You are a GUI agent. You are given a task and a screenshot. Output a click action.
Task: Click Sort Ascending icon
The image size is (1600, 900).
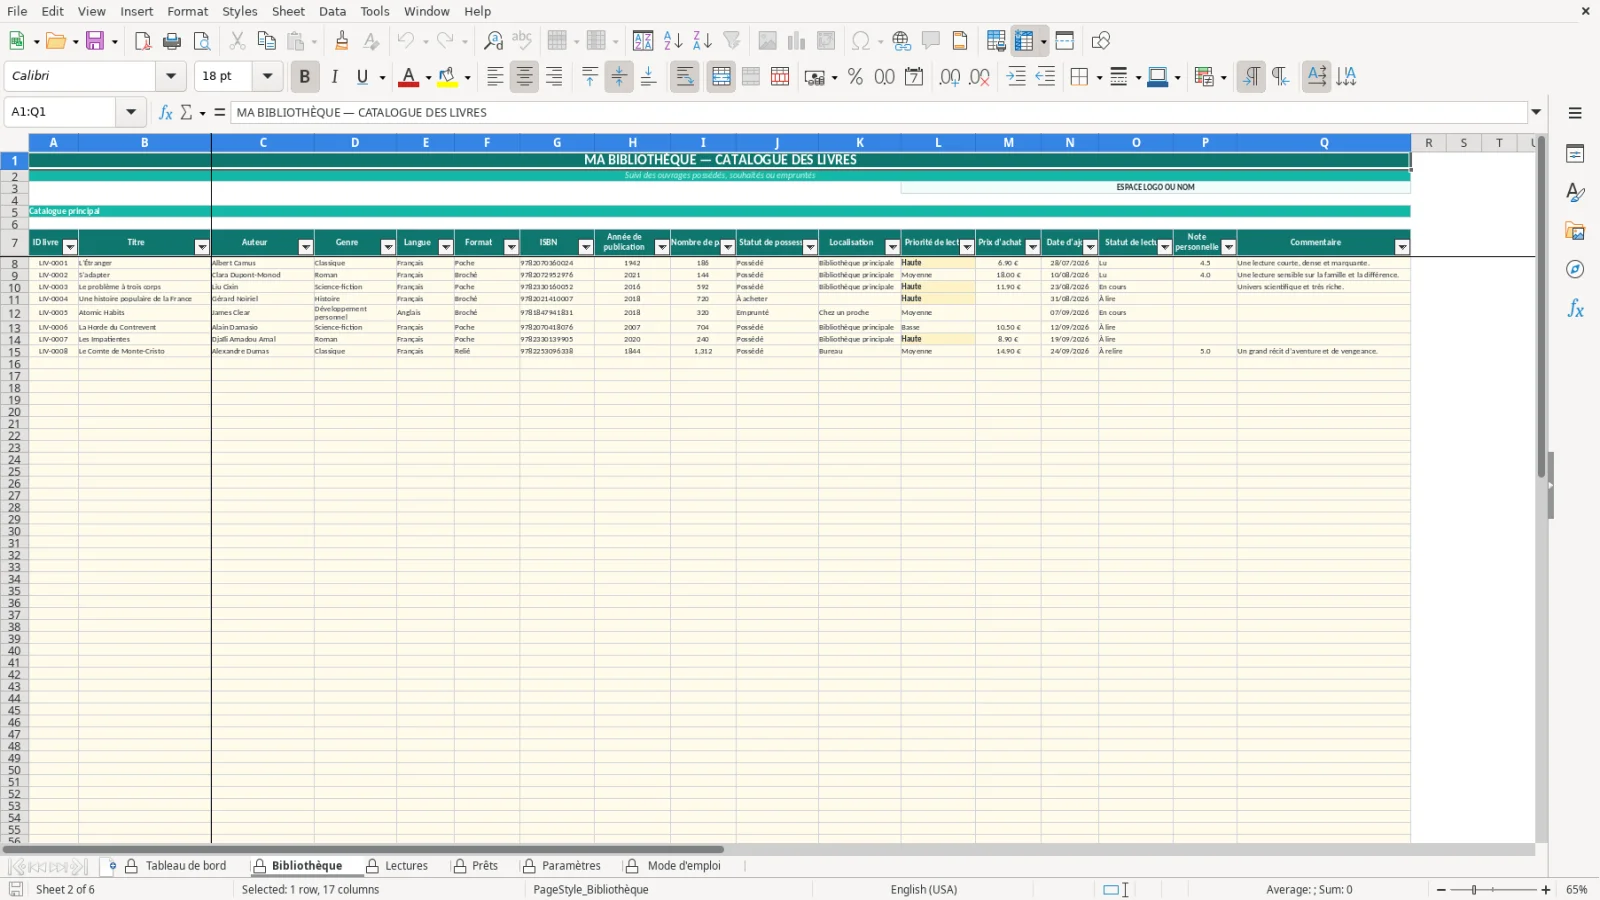[673, 41]
